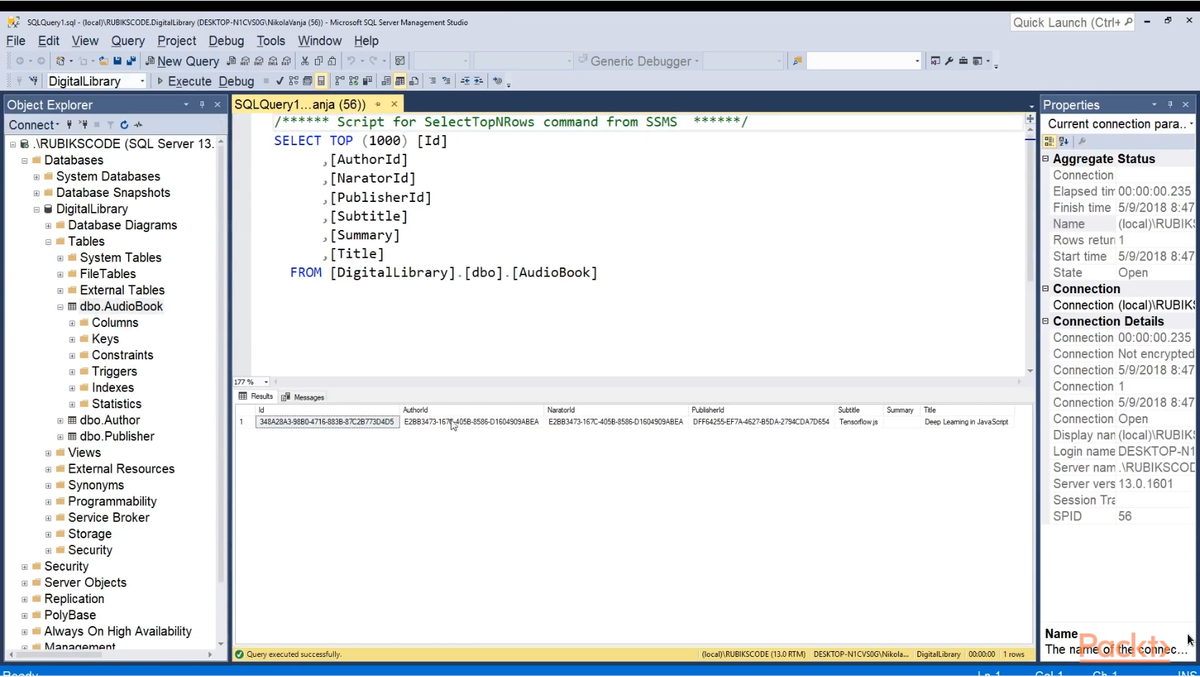Switch to the Results tab
Screen dimensions: 1200x677
click(x=256, y=397)
